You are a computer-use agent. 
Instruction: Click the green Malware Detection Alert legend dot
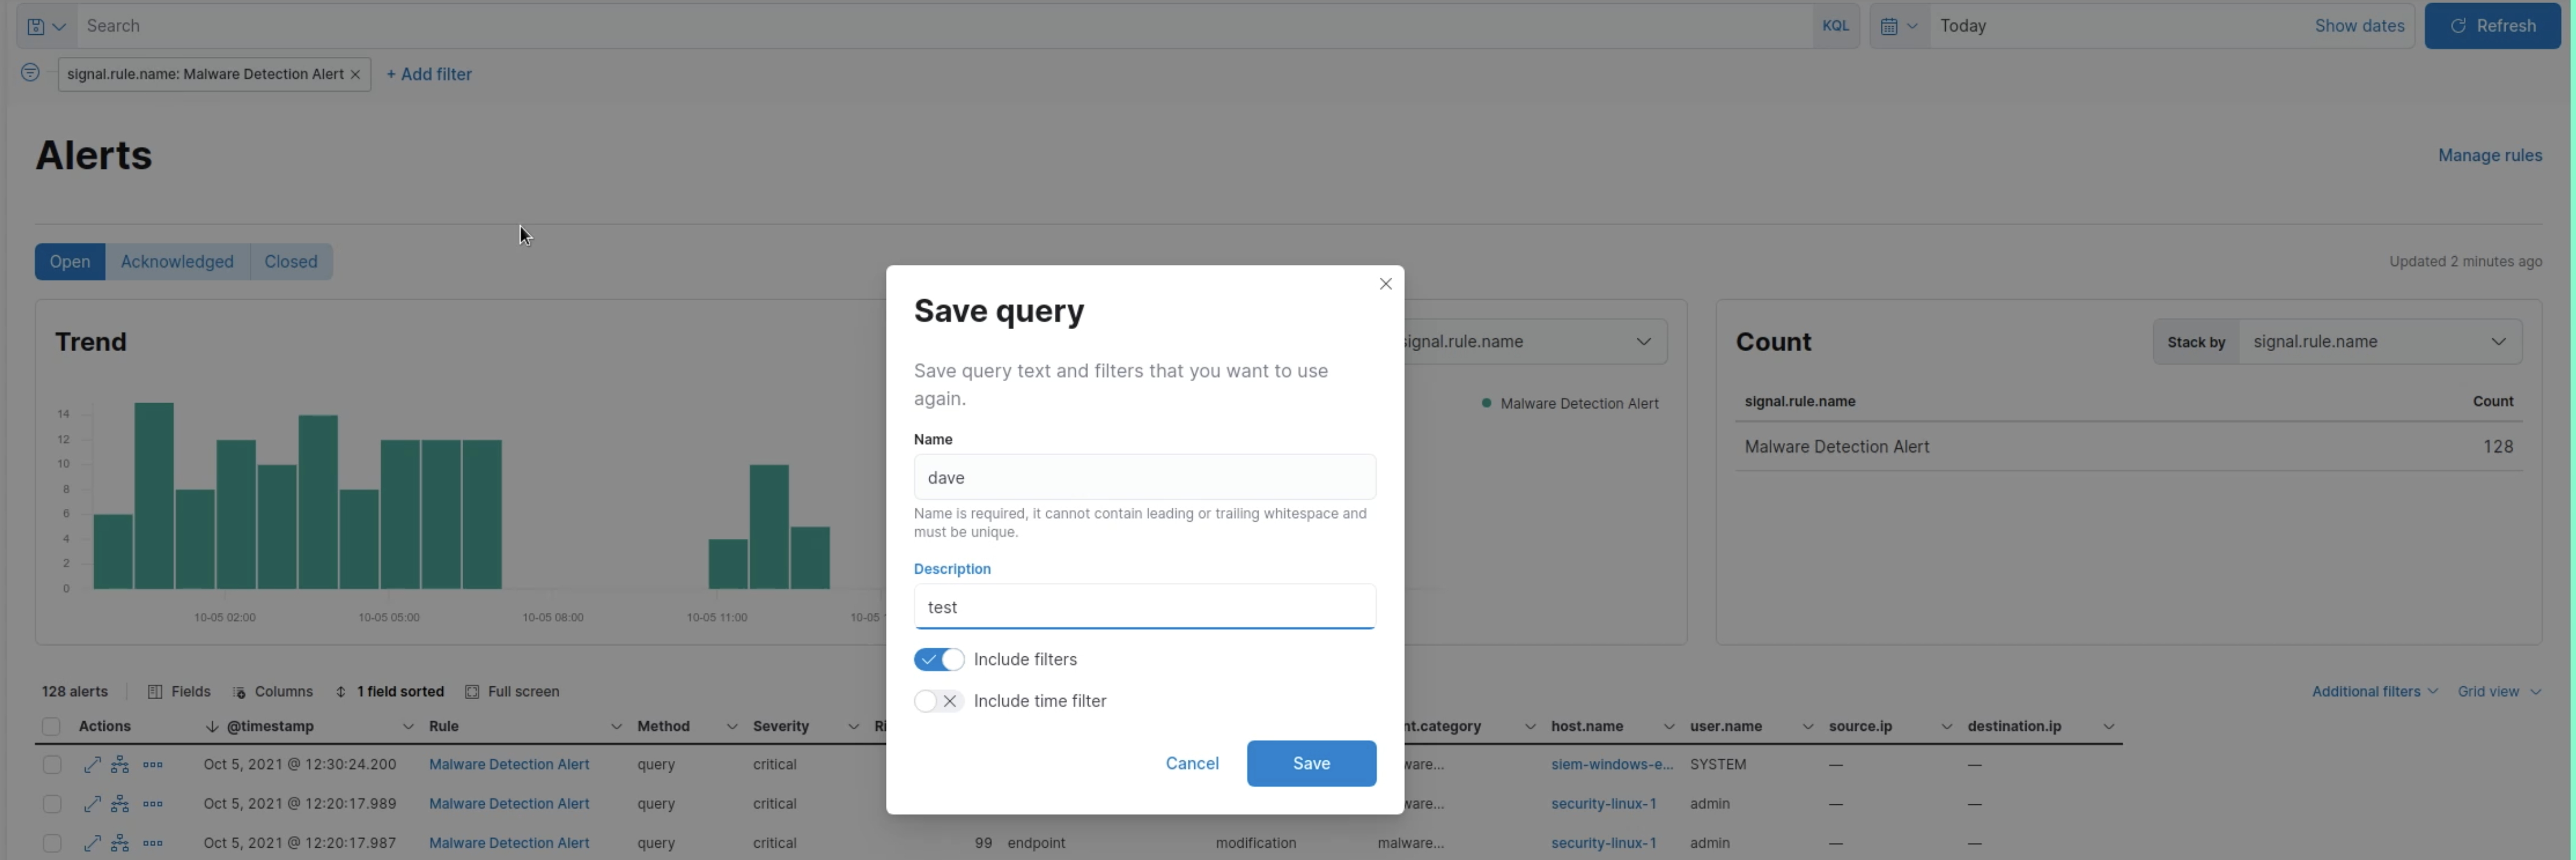[1487, 403]
